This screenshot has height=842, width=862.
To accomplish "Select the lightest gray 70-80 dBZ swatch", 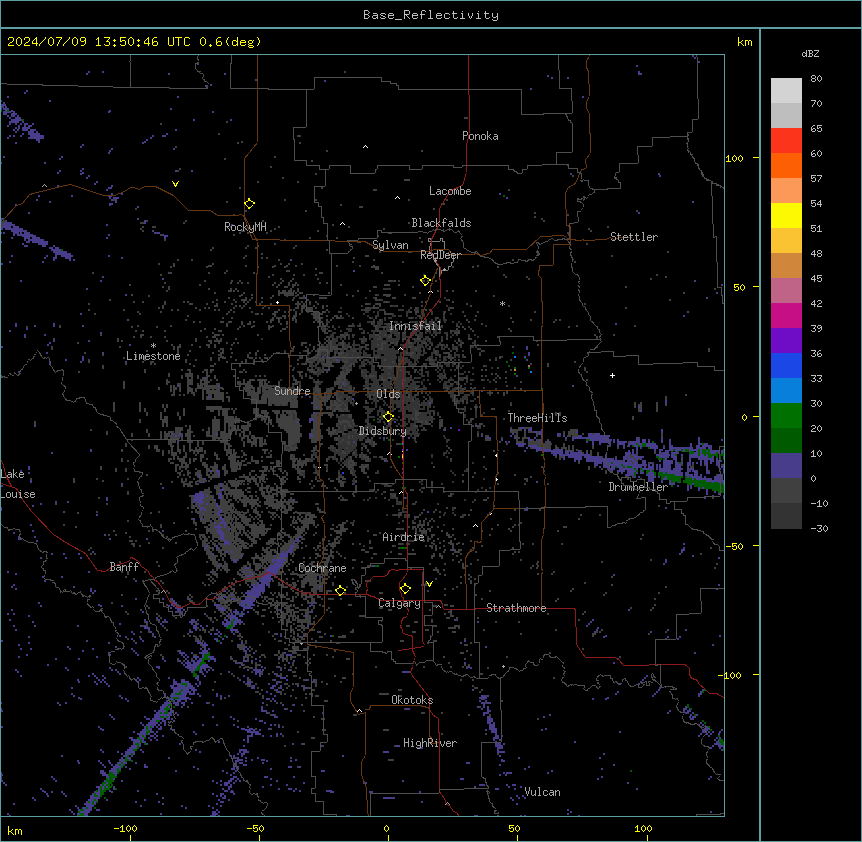I will [786, 91].
